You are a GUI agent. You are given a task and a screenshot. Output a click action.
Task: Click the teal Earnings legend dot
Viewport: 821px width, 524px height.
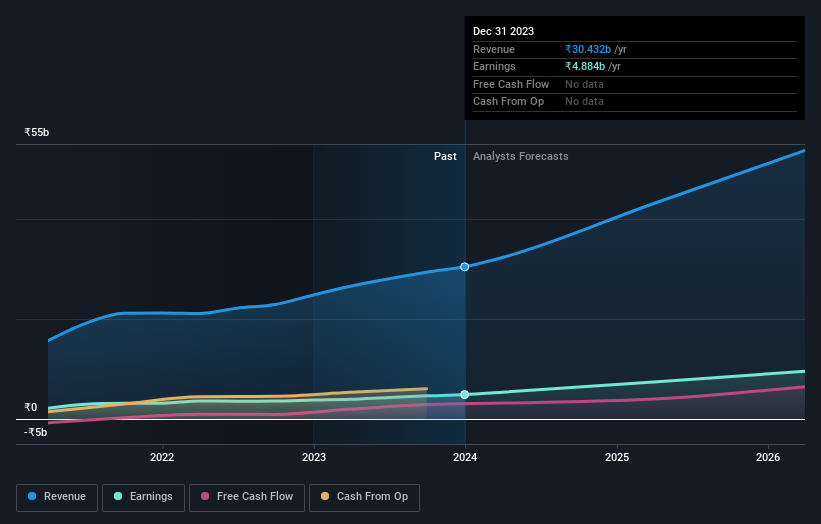click(118, 496)
